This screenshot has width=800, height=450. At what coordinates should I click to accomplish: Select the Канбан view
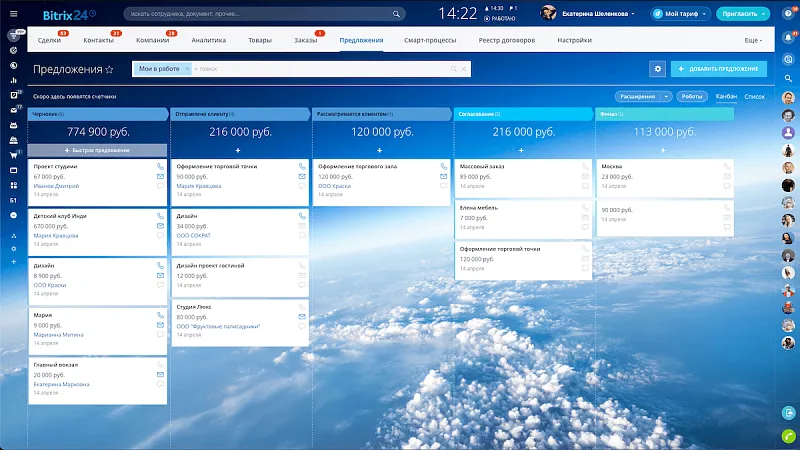pos(727,97)
